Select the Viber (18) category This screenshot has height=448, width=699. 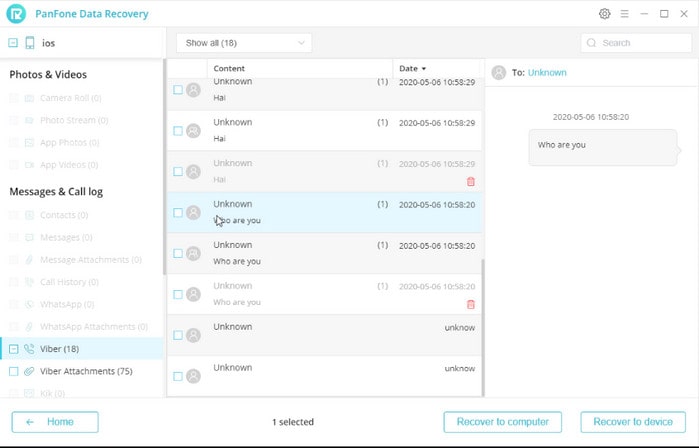coord(82,349)
